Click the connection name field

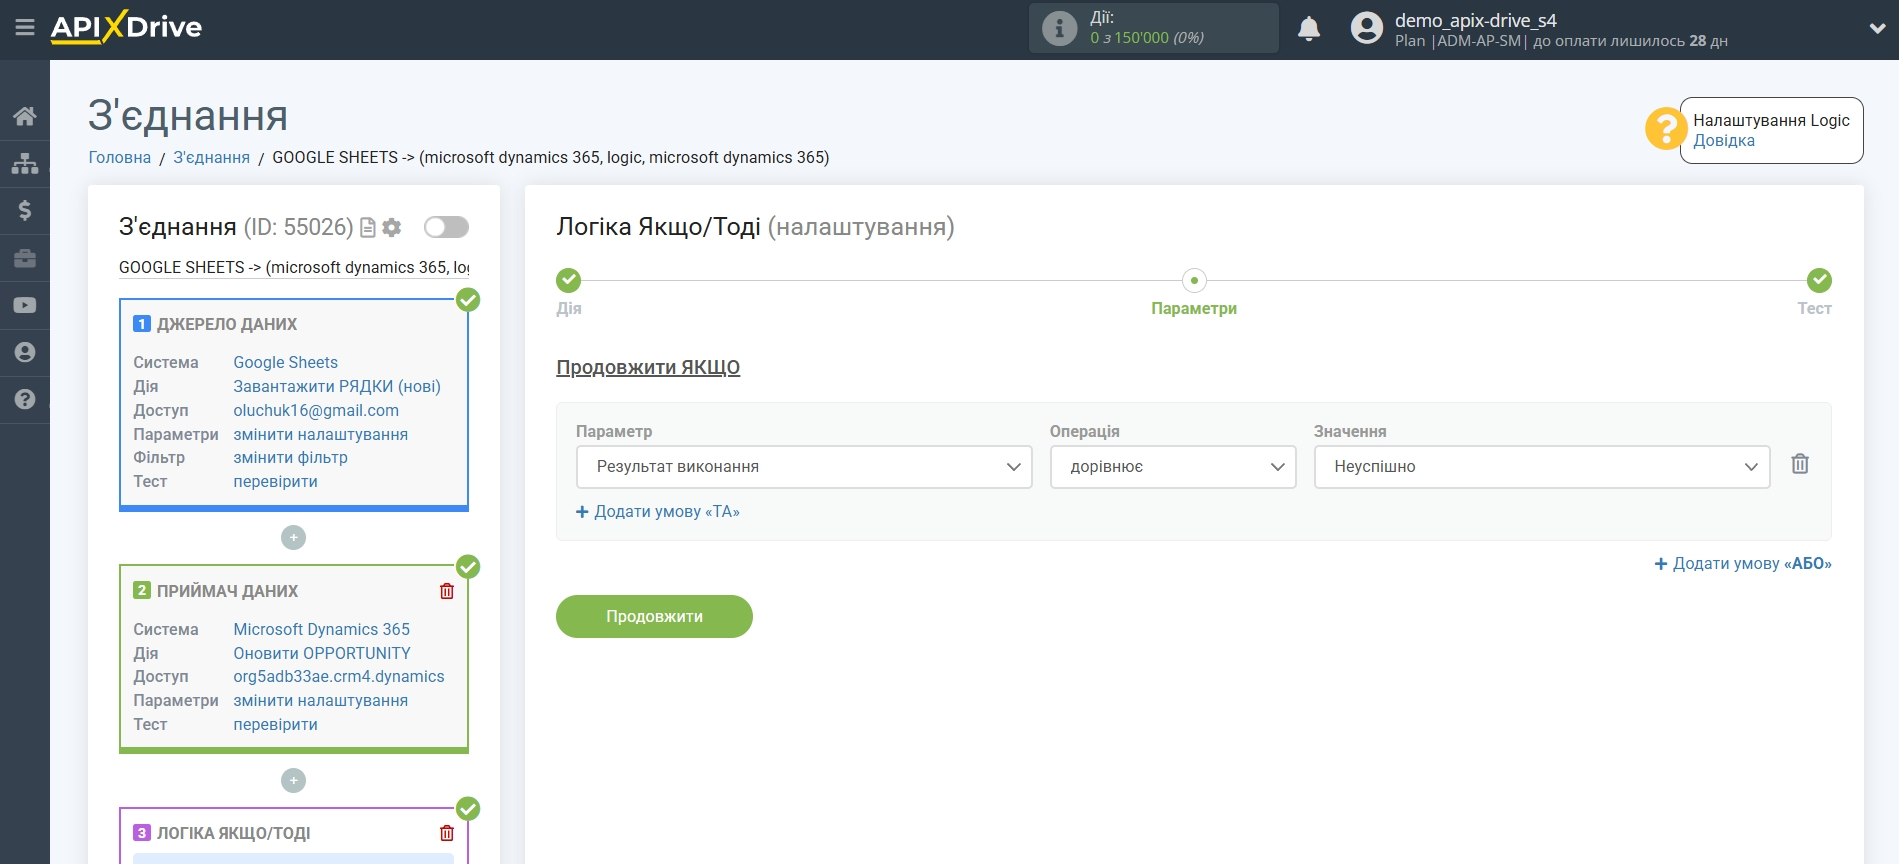pos(294,268)
